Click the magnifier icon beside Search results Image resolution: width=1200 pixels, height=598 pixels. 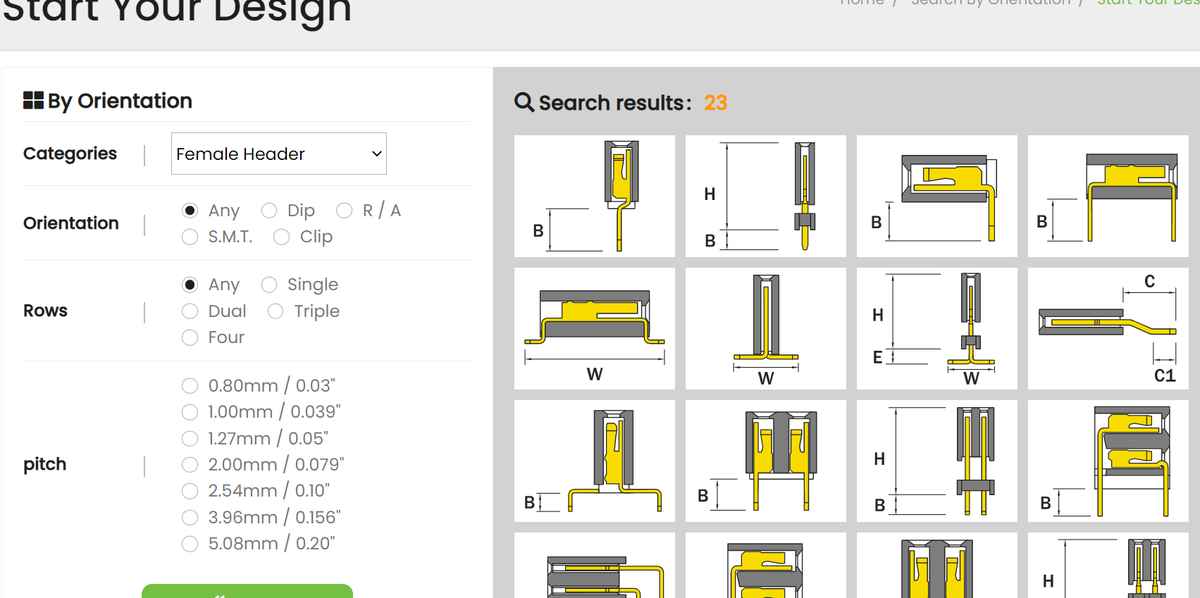point(524,102)
